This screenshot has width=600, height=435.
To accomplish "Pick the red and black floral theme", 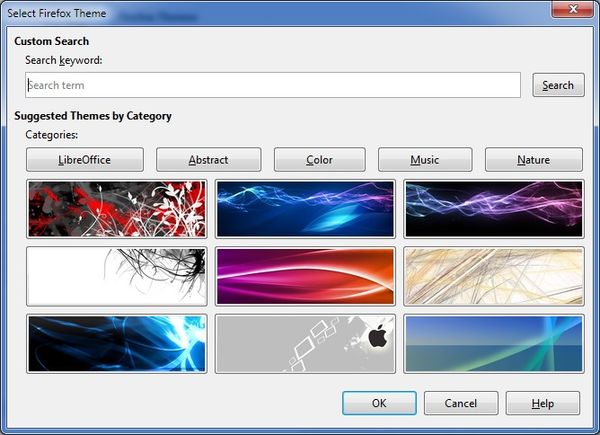I will pyautogui.click(x=117, y=209).
